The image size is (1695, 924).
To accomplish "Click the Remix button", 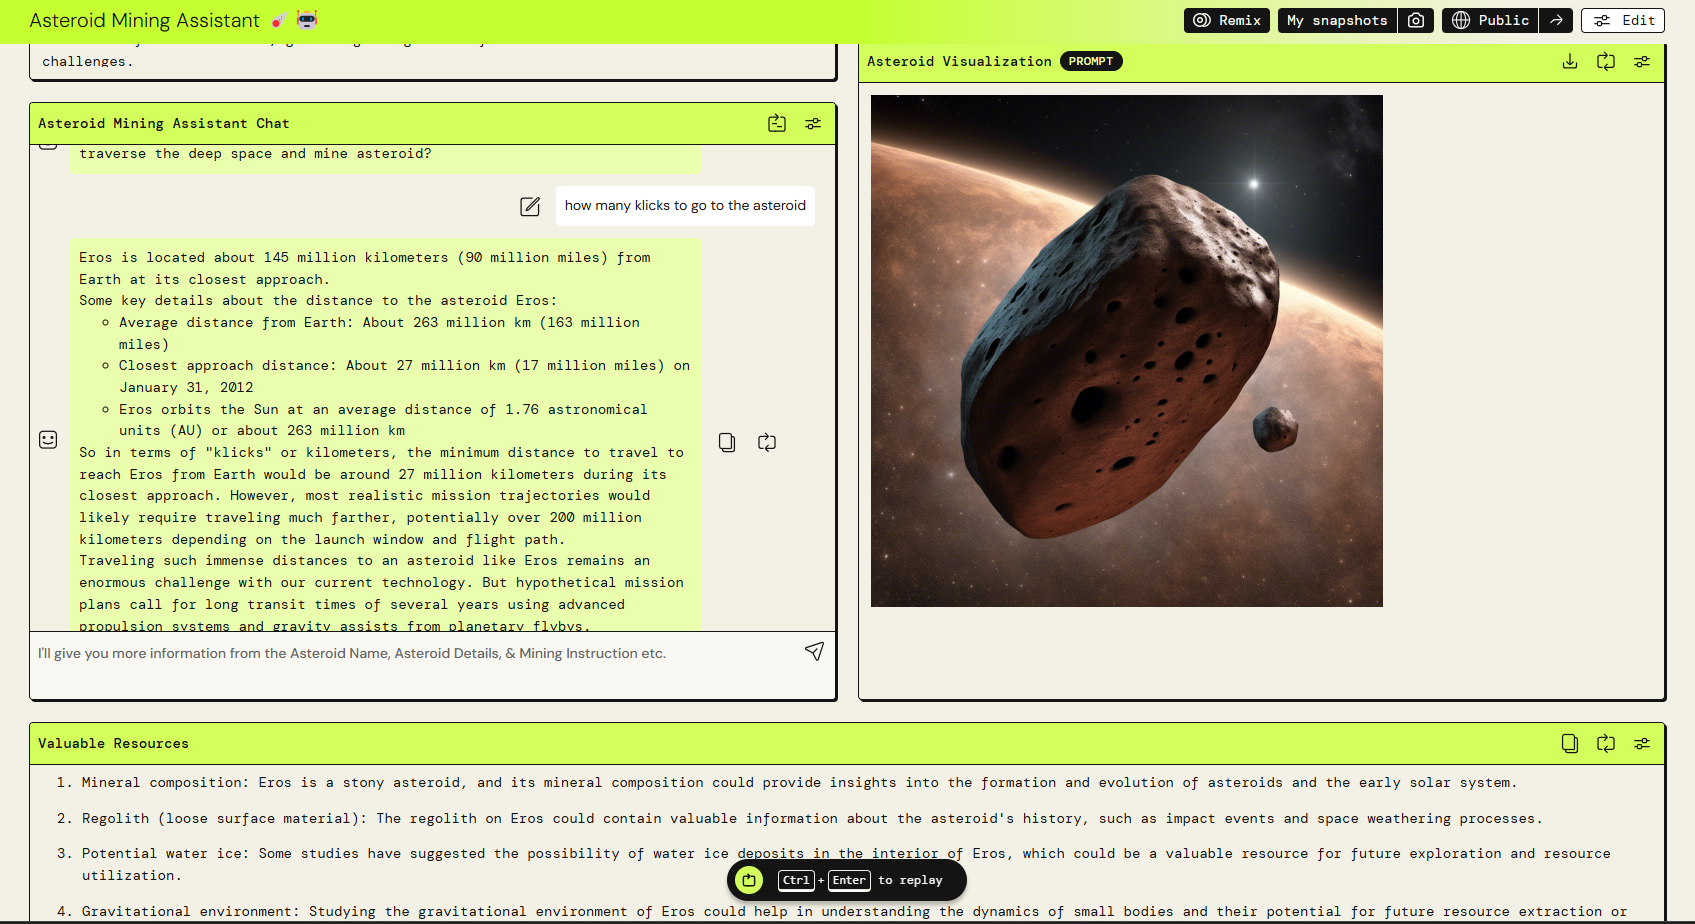I will [1227, 20].
